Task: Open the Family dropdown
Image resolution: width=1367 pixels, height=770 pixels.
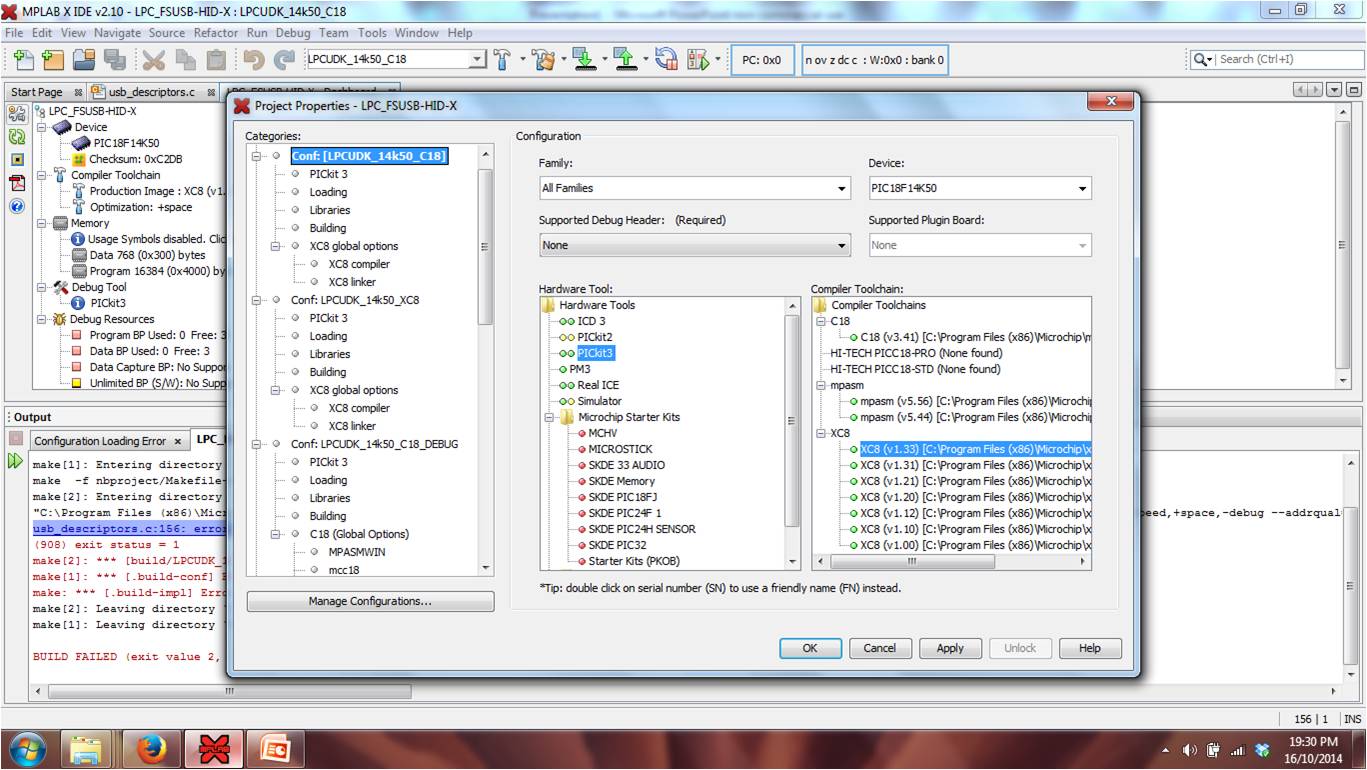Action: 695,188
